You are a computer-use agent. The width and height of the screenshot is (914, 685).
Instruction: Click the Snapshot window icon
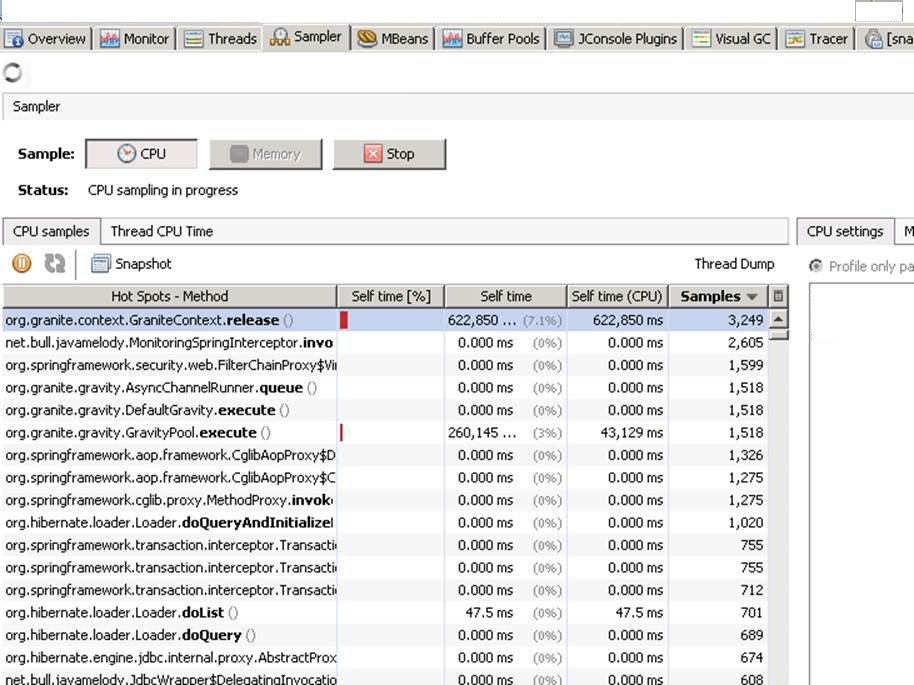[100, 264]
